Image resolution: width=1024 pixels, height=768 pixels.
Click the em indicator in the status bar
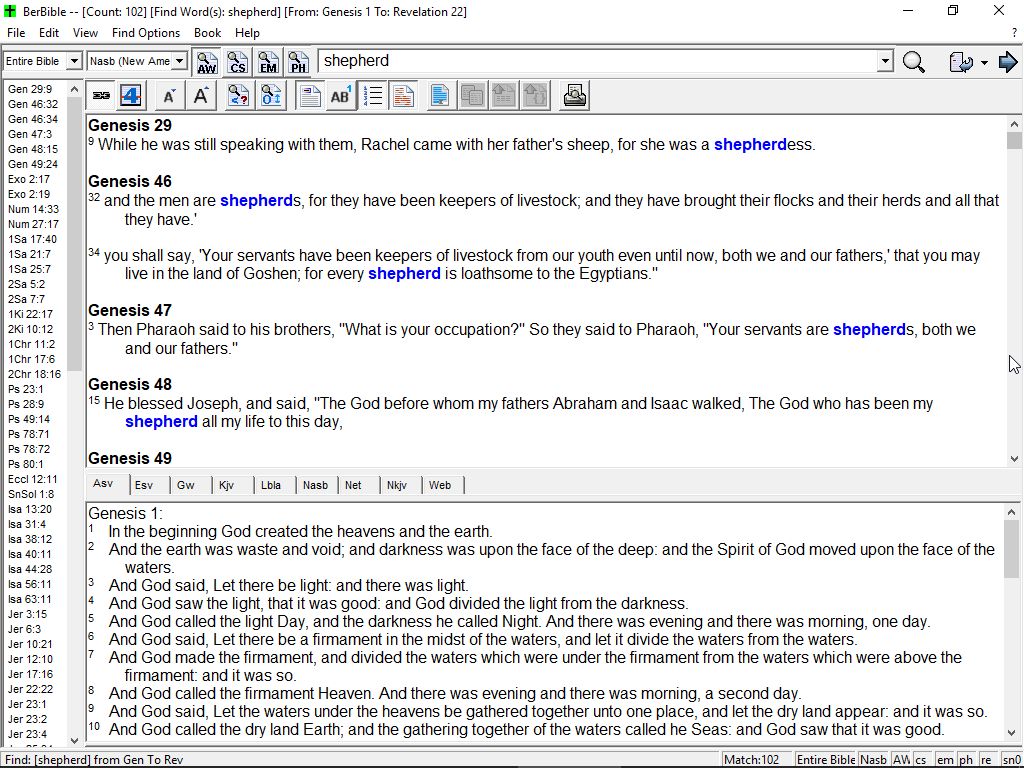[945, 760]
